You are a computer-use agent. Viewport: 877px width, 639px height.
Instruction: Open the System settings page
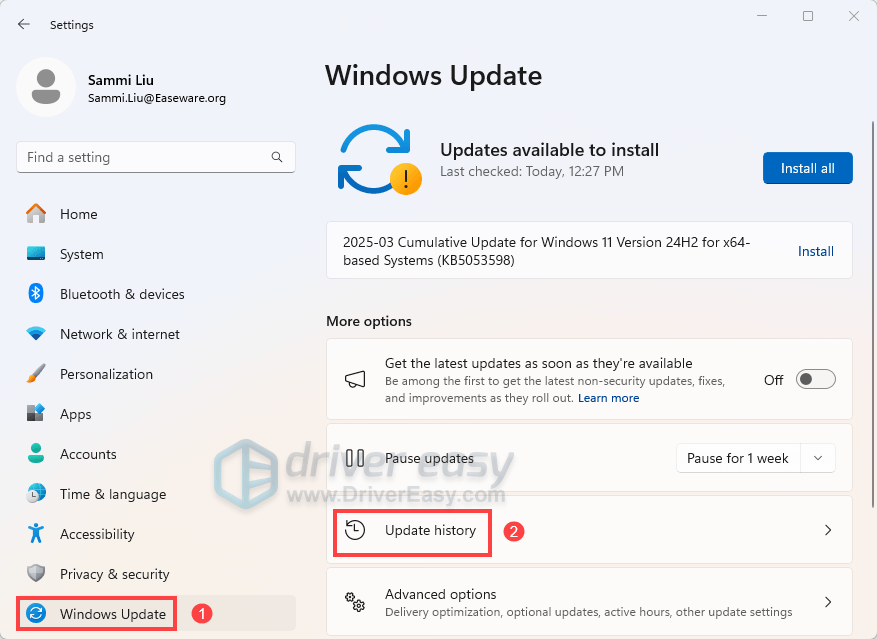point(79,254)
